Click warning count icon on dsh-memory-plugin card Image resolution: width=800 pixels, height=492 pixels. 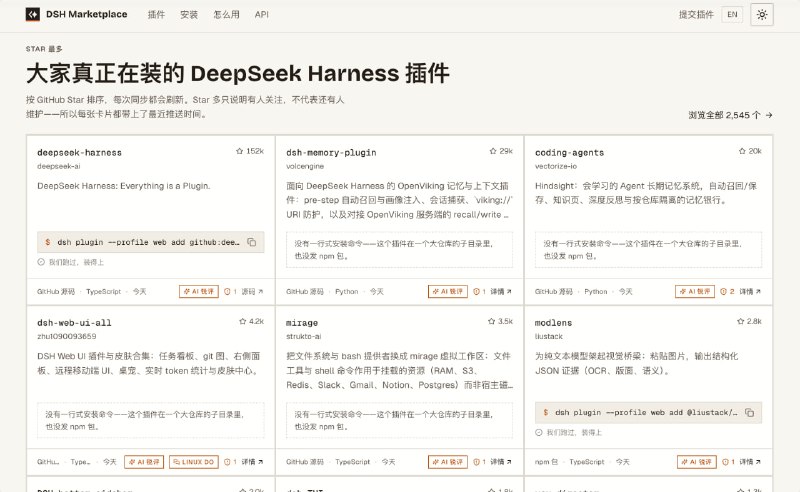(479, 291)
